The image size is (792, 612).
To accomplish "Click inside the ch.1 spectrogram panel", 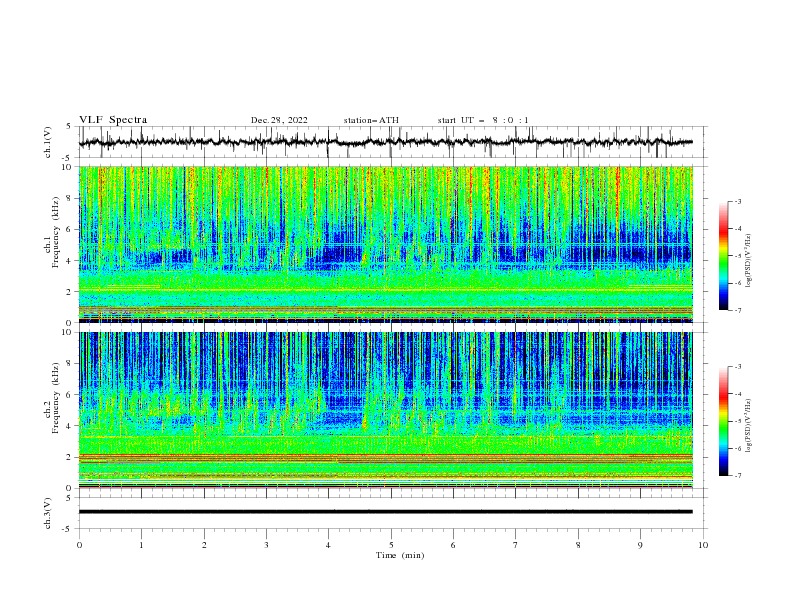I will click(x=385, y=244).
